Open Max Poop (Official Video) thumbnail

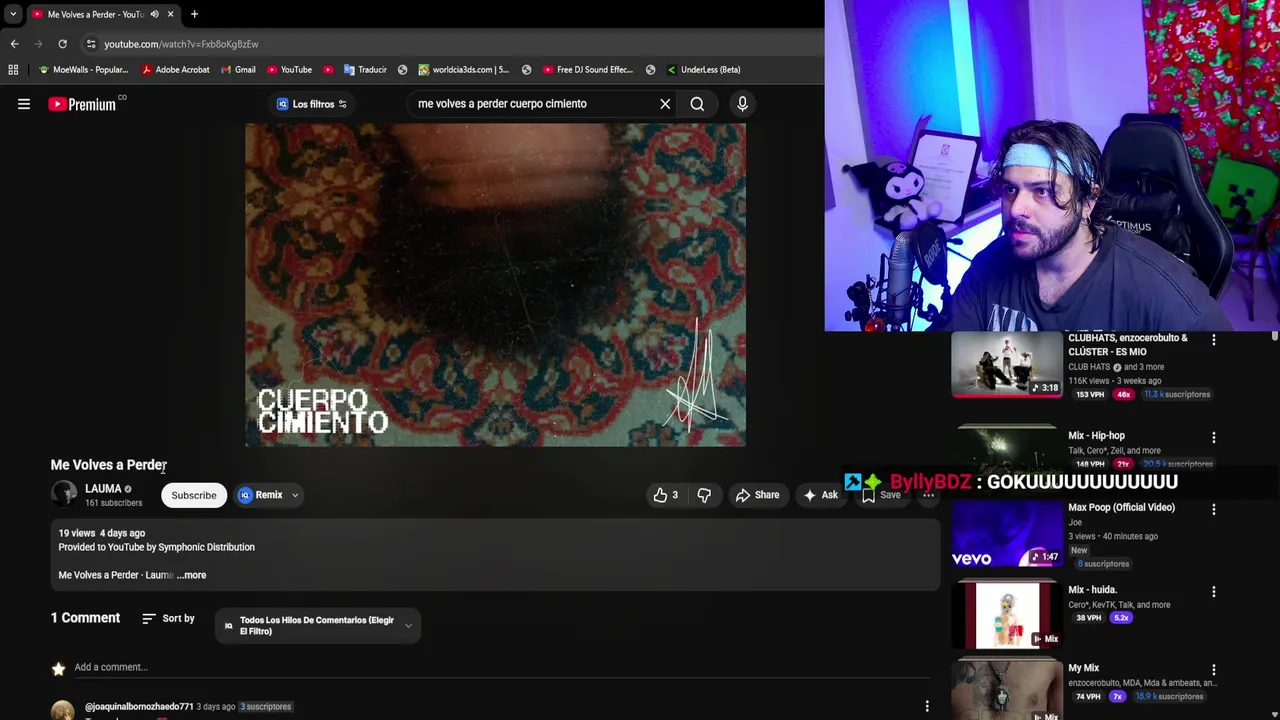pos(1007,534)
